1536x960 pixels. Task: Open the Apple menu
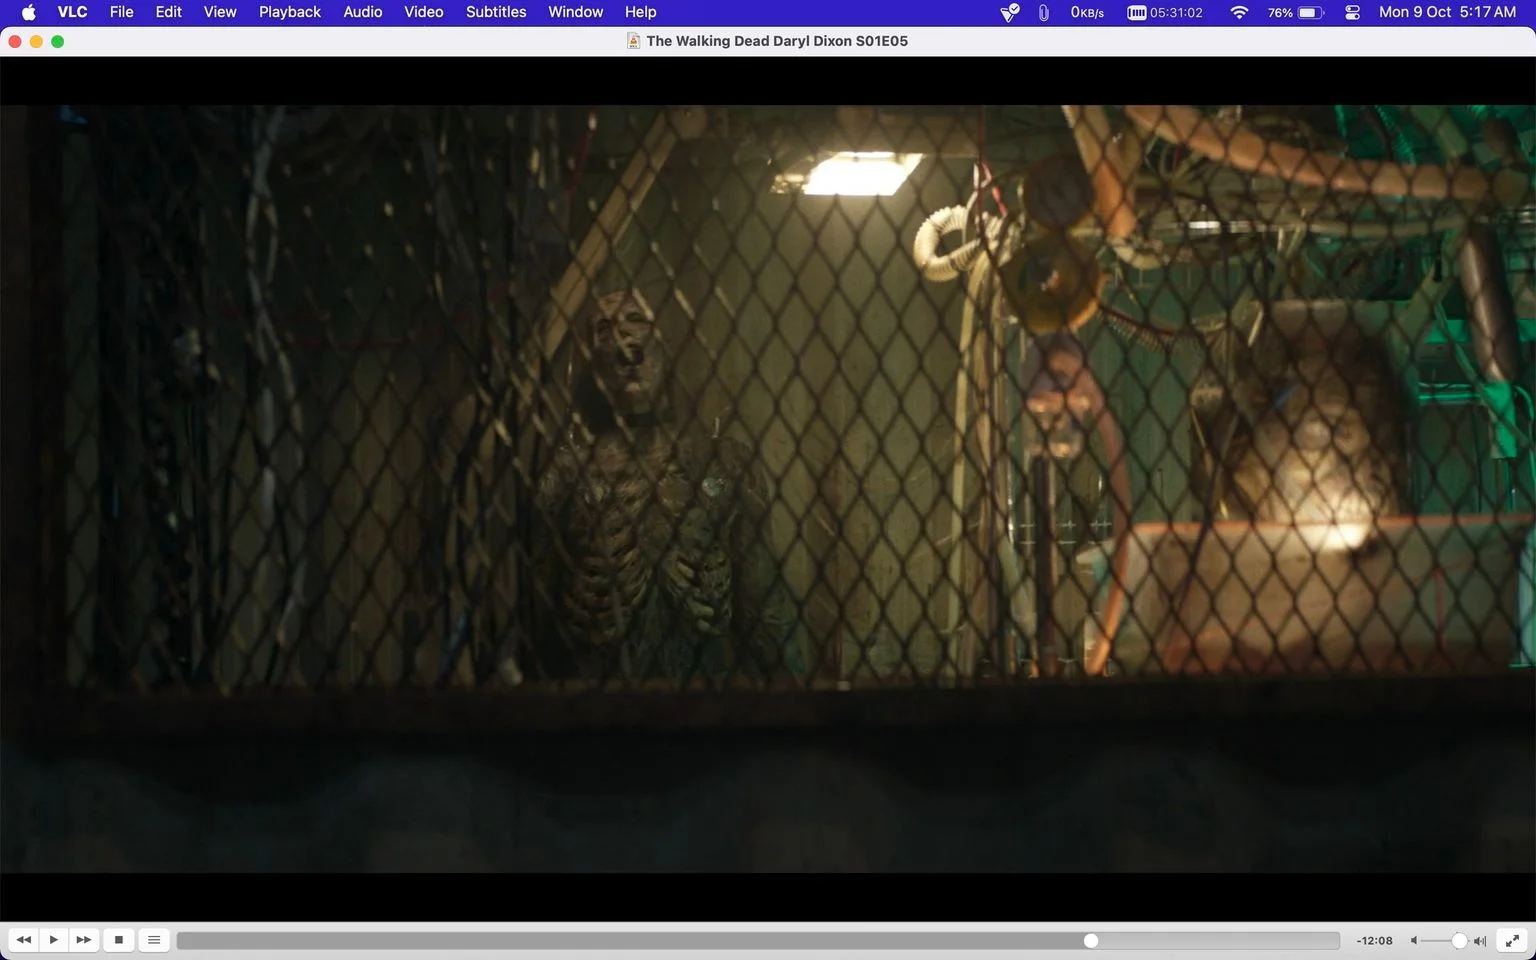pyautogui.click(x=28, y=12)
